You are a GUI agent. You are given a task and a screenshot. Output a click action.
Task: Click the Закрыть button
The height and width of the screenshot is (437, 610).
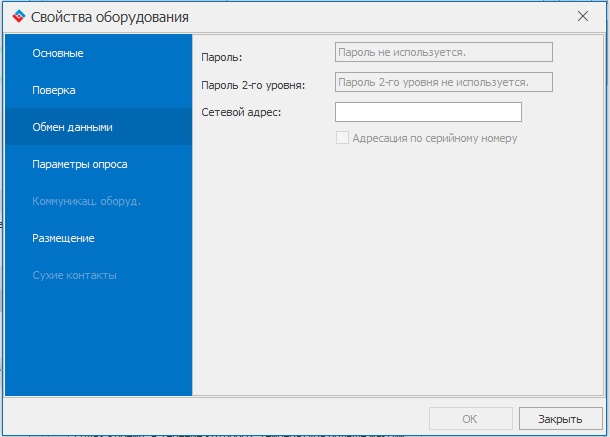(x=560, y=419)
